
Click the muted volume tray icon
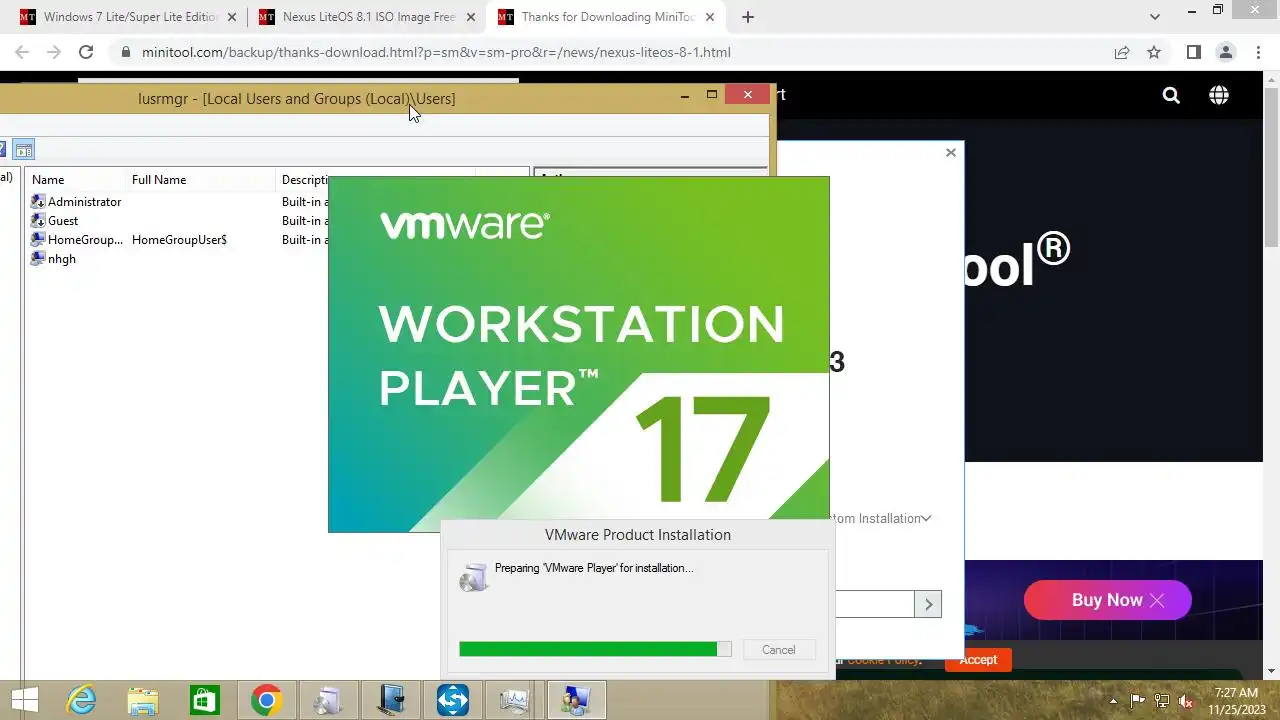point(1187,701)
